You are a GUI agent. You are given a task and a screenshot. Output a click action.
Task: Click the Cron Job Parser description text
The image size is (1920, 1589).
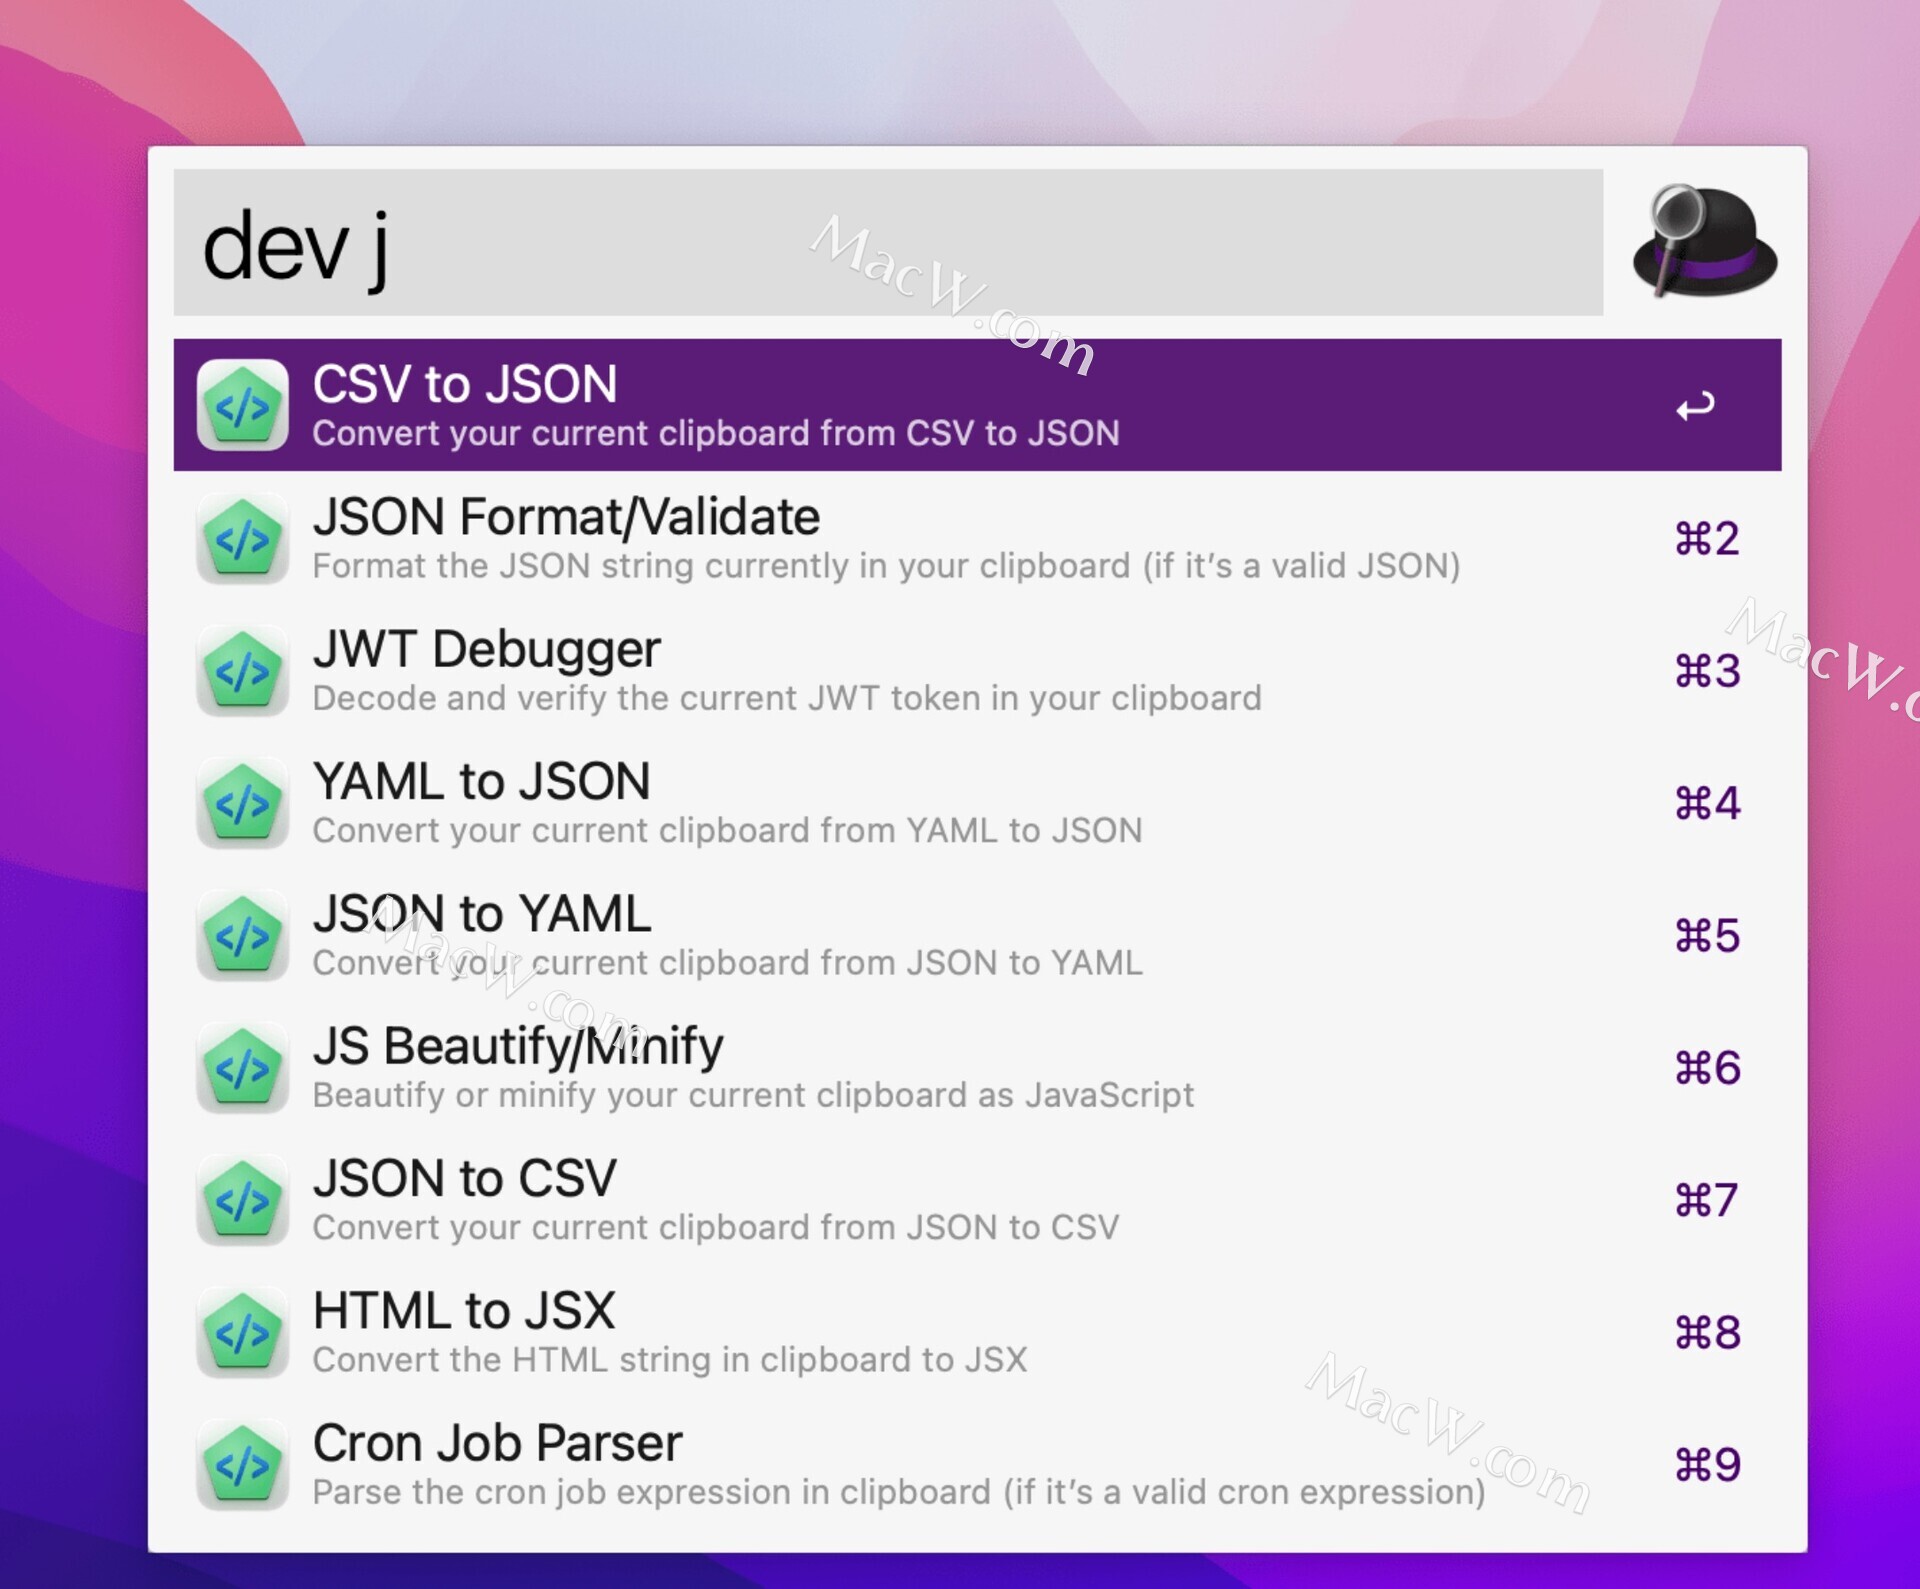tap(898, 1492)
